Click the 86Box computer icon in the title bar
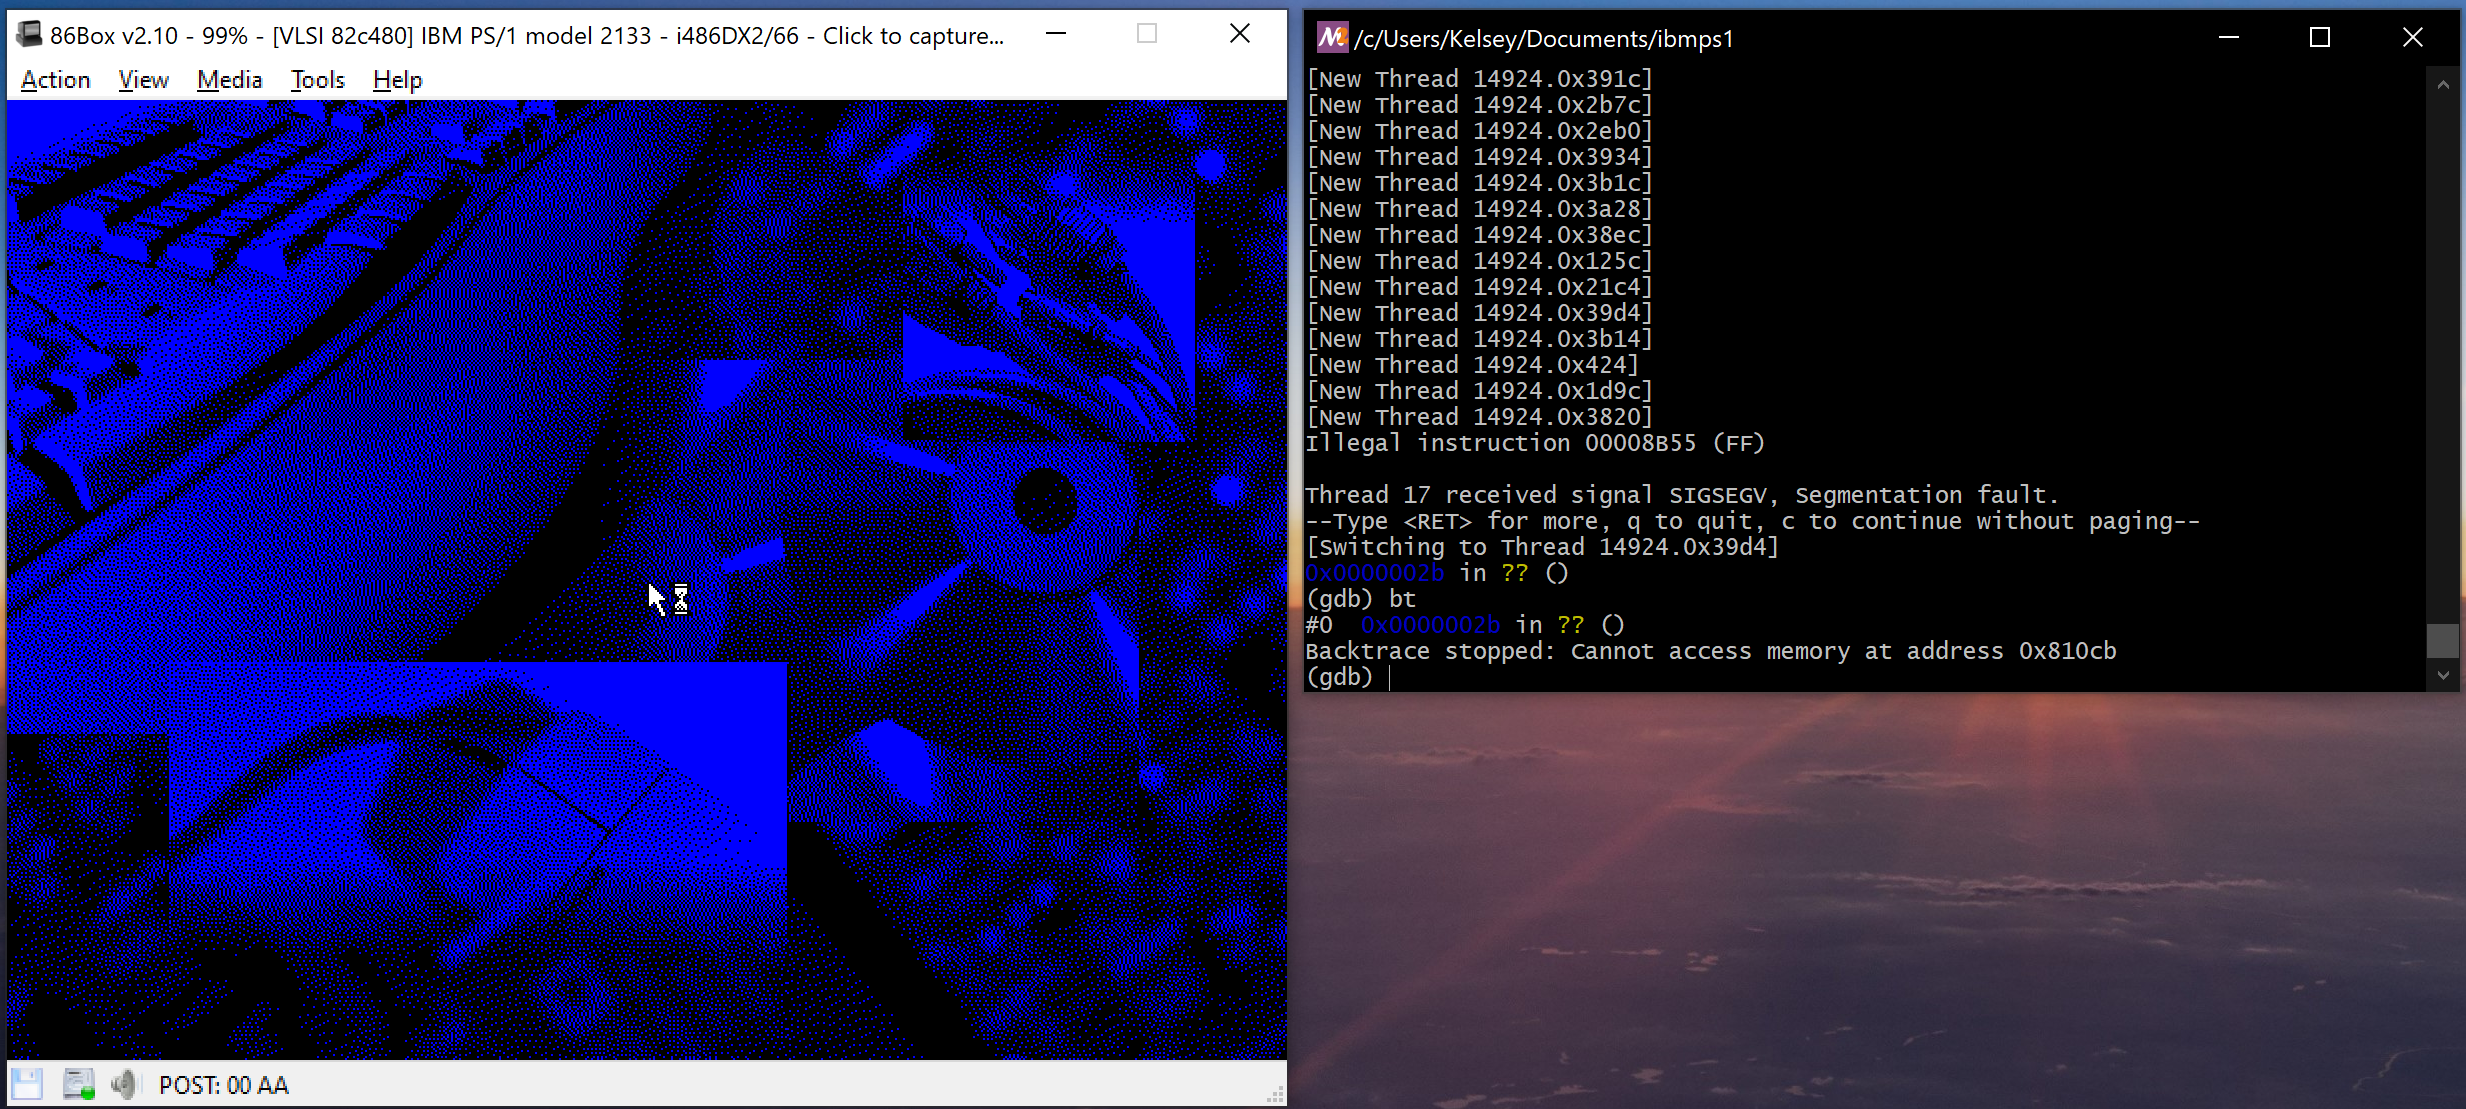The image size is (2466, 1109). [x=29, y=33]
